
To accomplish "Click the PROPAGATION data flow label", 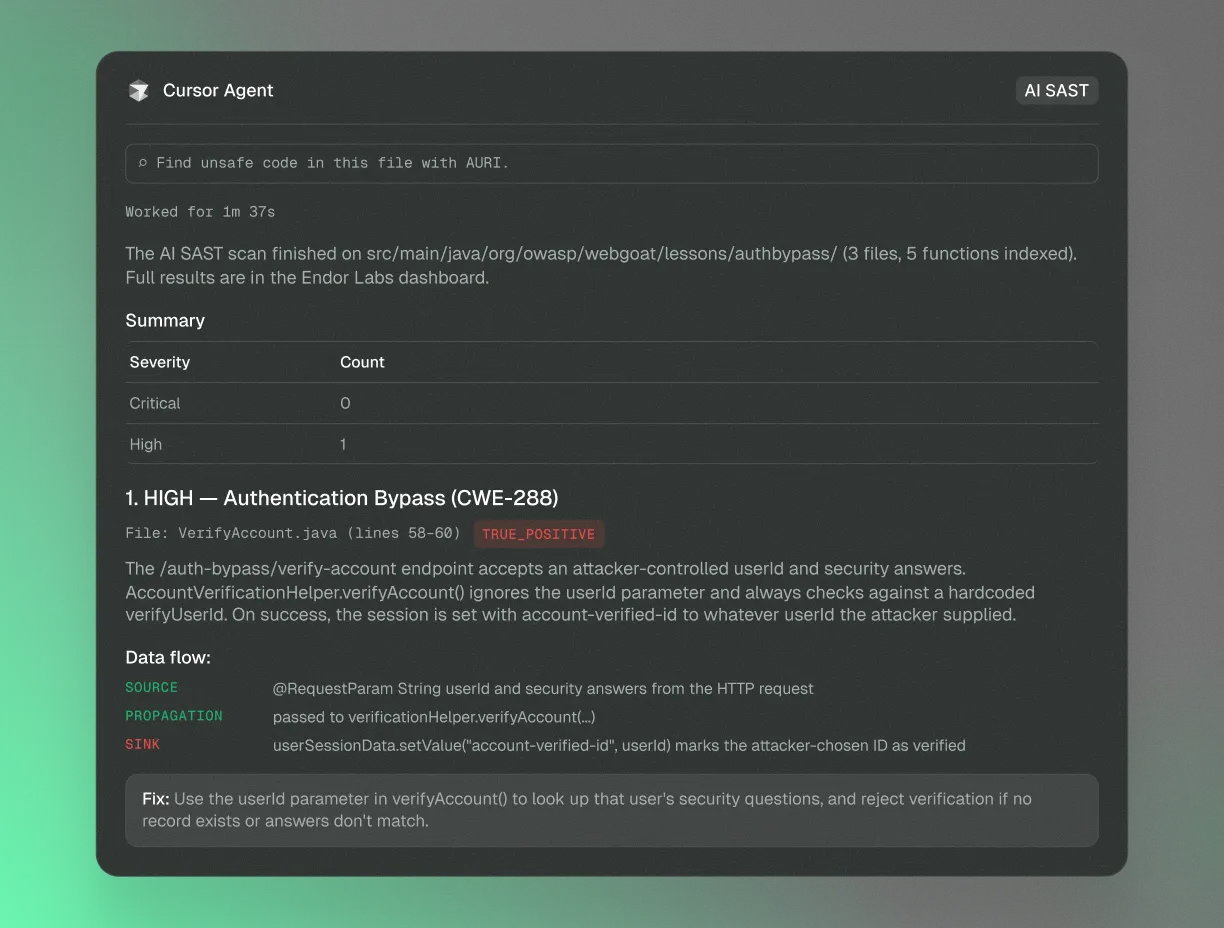I will 174,716.
